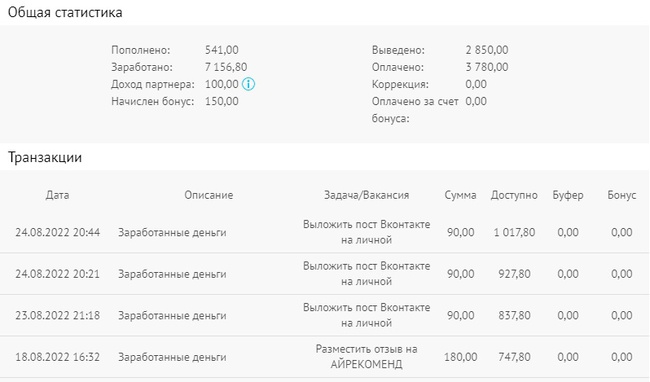Screen dimensions: 650x382
Task: Select the transaction dated 18.08.2022 16:32
Action: click(325, 357)
